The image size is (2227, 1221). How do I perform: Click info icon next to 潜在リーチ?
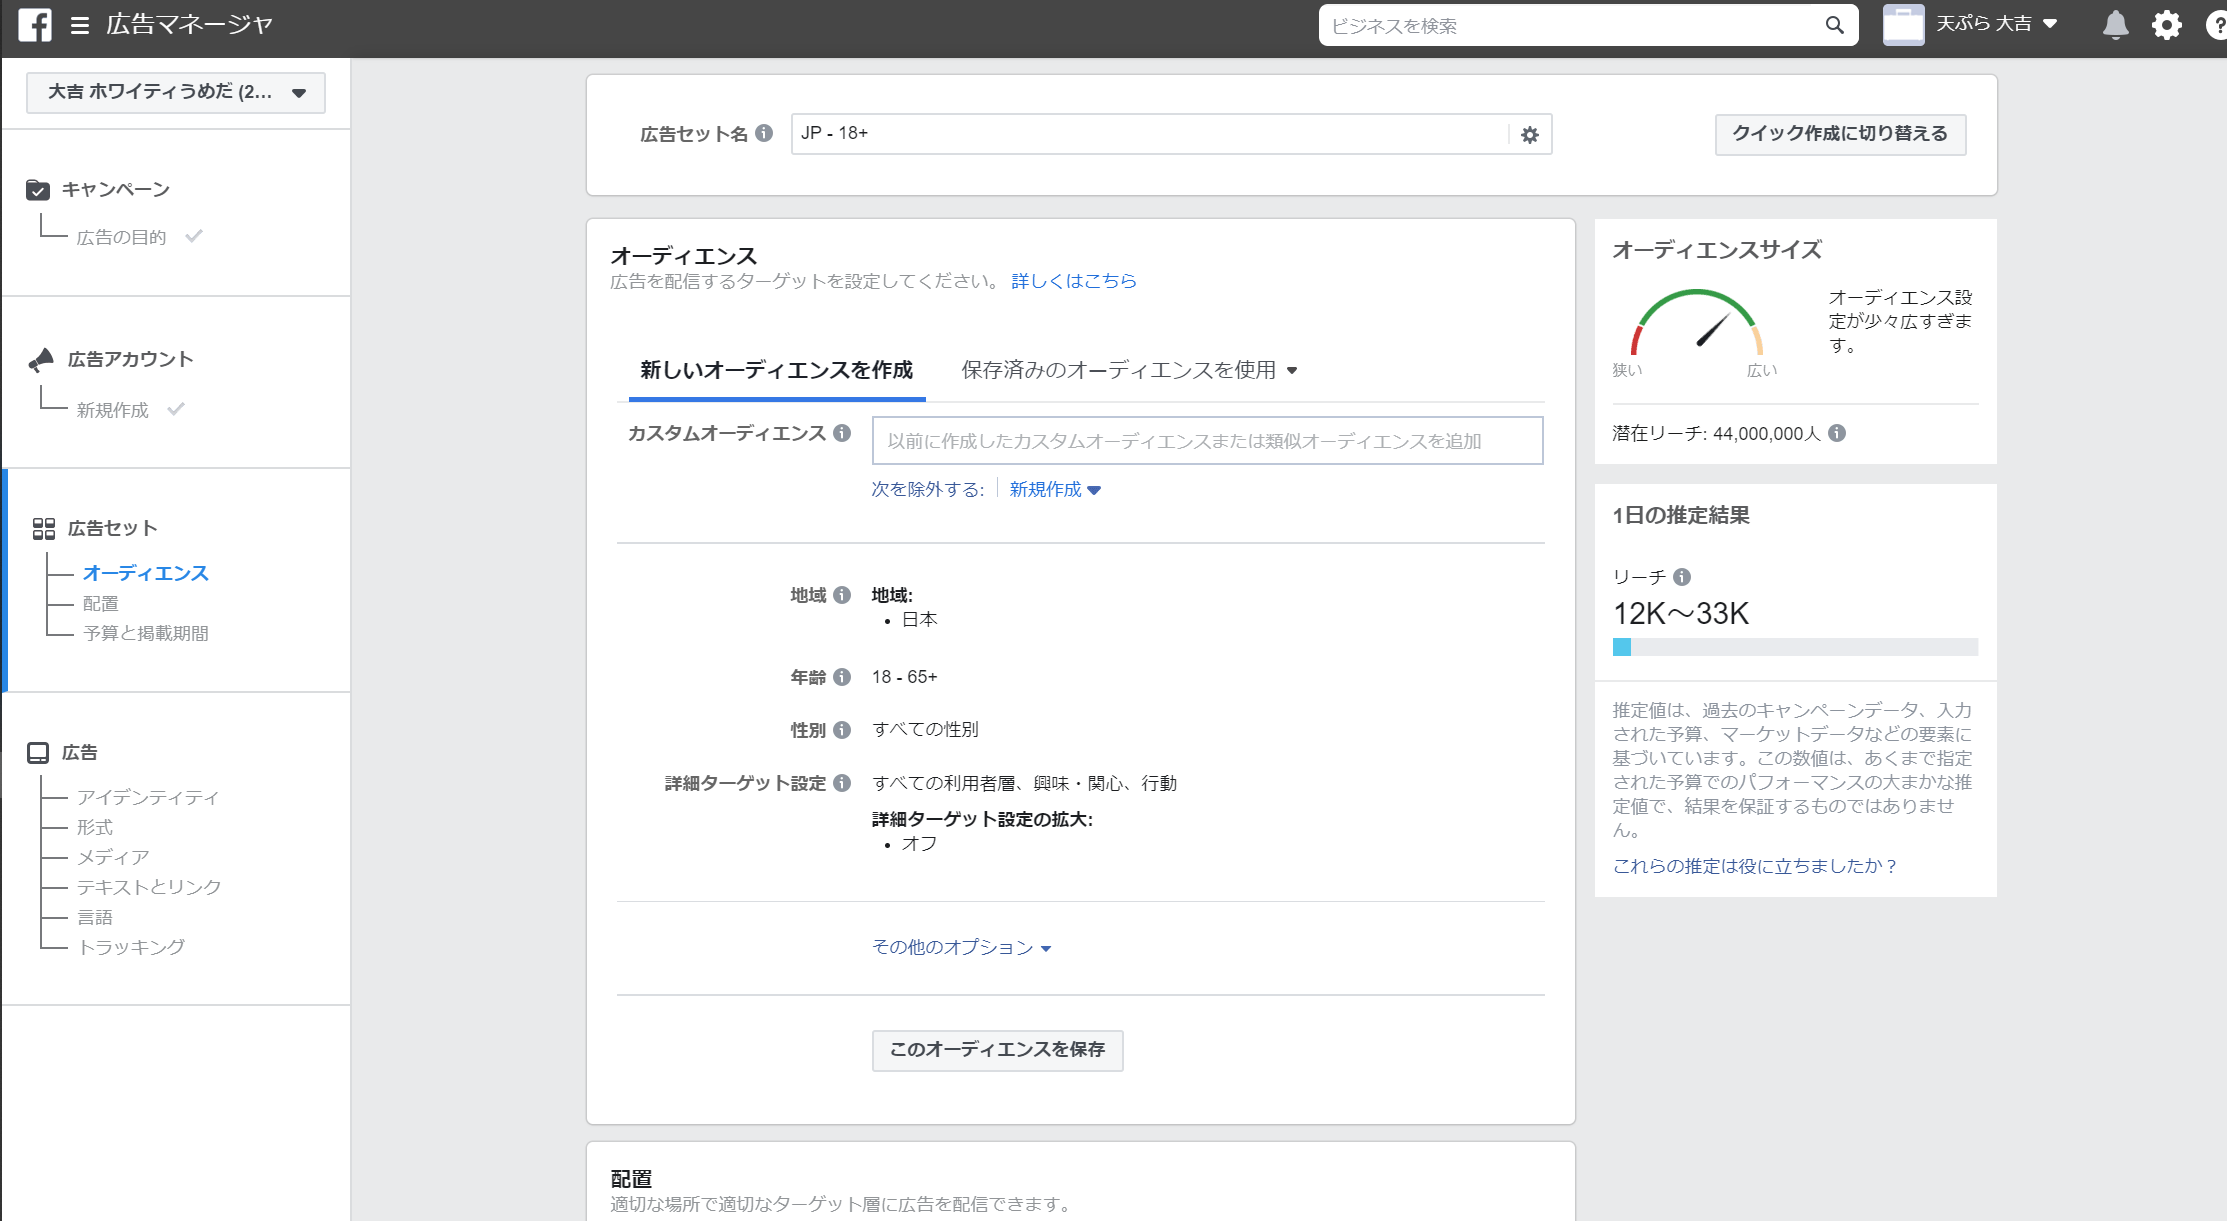(1837, 433)
